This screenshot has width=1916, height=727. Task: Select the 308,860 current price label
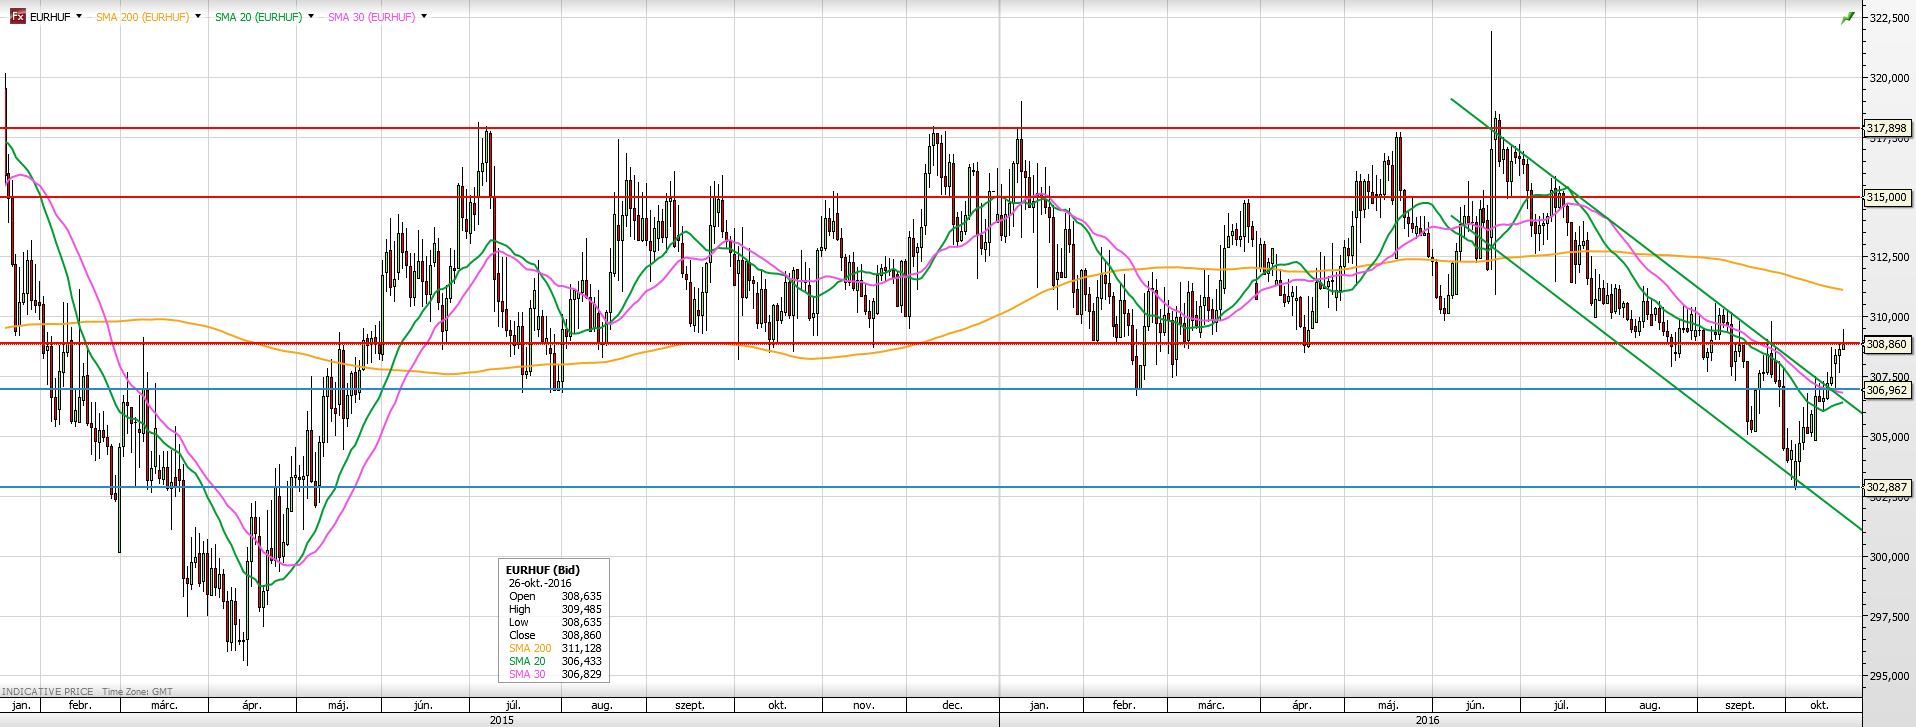tap(1887, 344)
